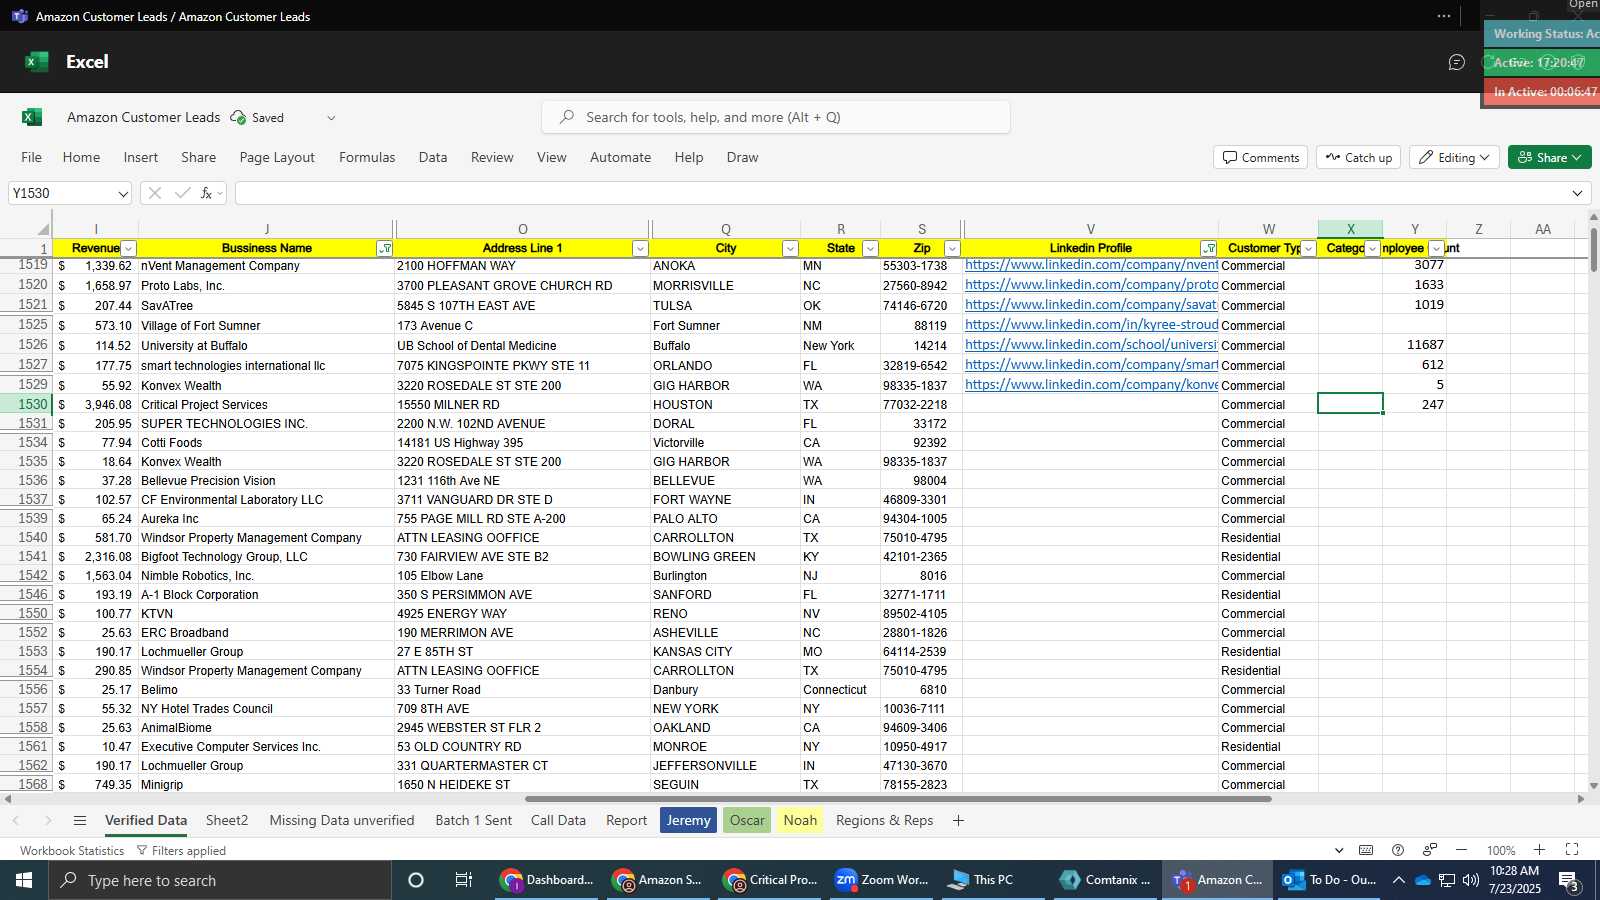The height and width of the screenshot is (900, 1600).
Task: Click the search for tools box
Action: [x=775, y=117]
